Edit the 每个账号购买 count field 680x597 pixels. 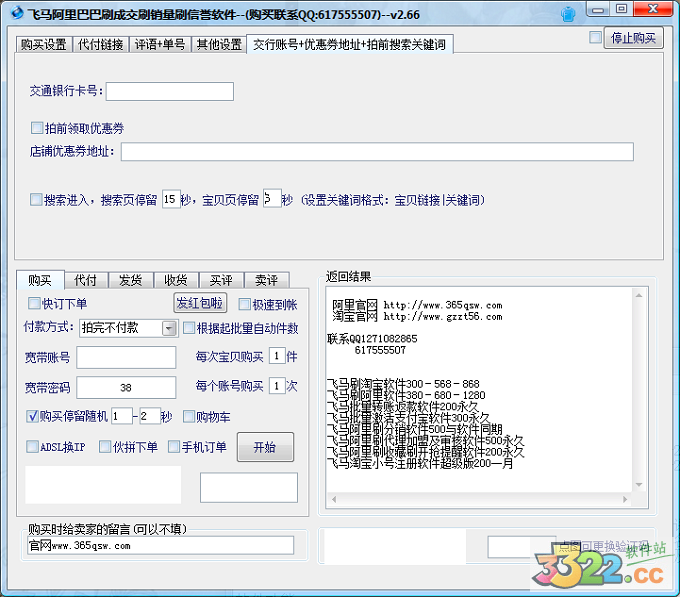click(x=277, y=385)
